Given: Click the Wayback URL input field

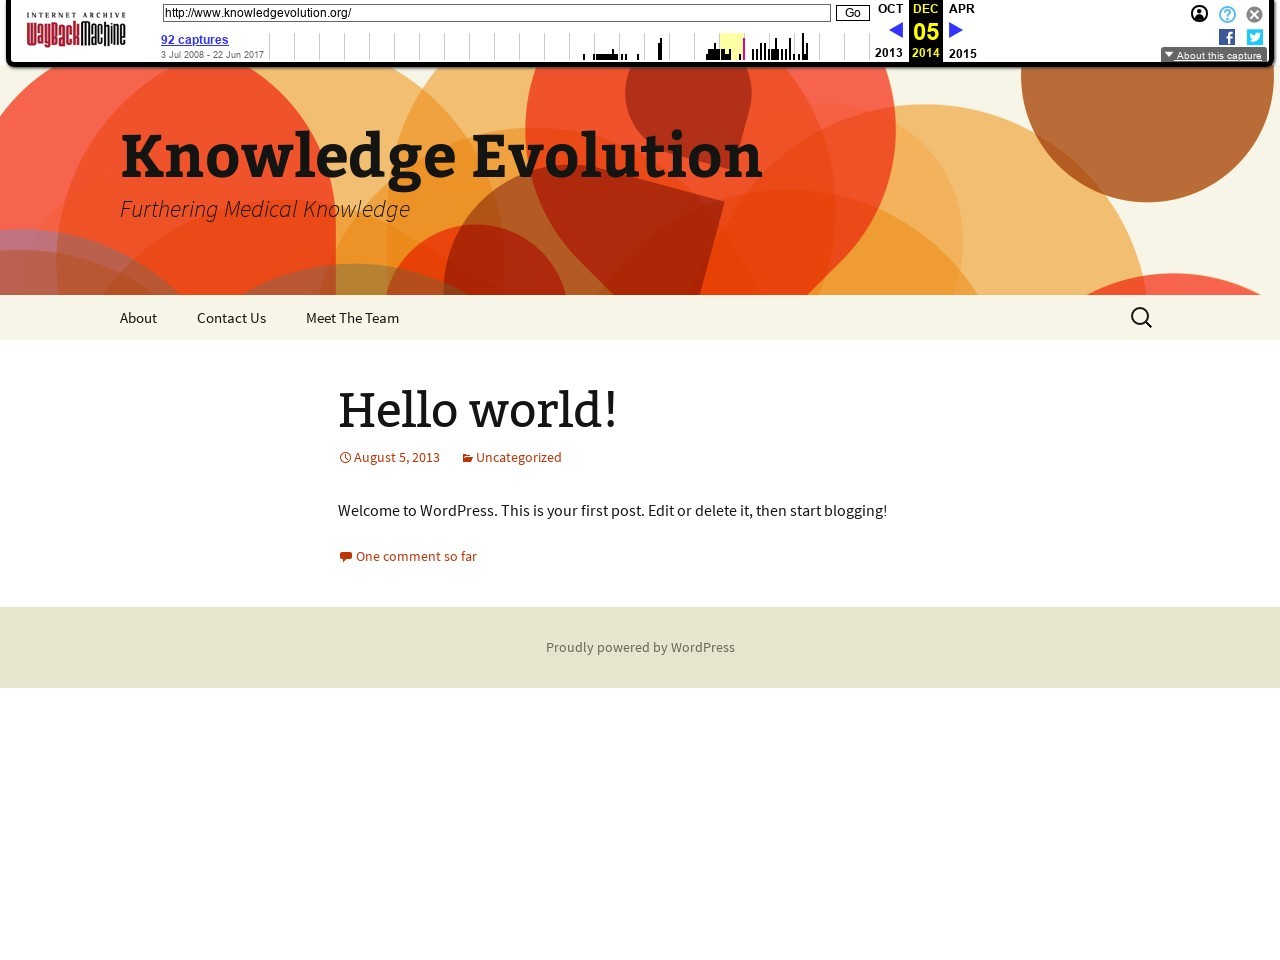Looking at the screenshot, I should pos(496,13).
